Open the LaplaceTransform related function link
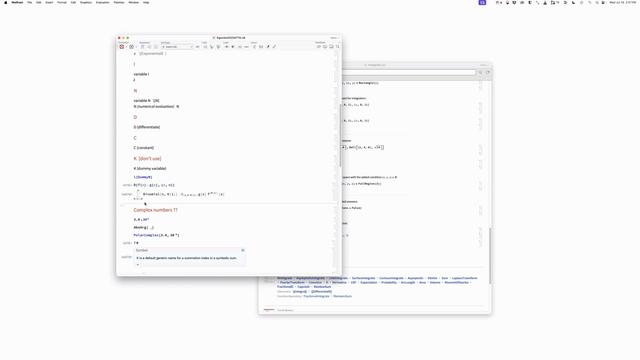Screen dimensions: 640x360 [x=464, y=278]
